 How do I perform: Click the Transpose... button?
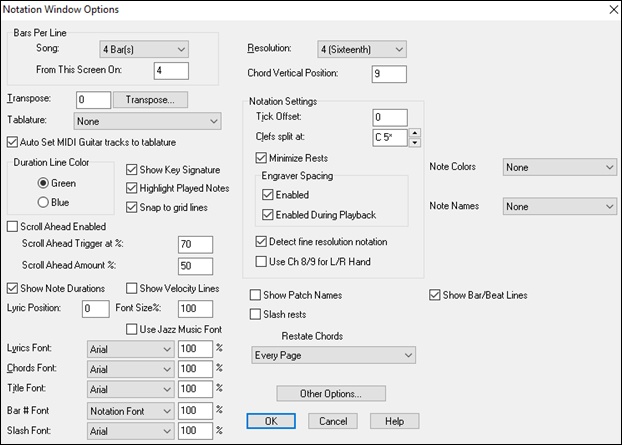(150, 99)
